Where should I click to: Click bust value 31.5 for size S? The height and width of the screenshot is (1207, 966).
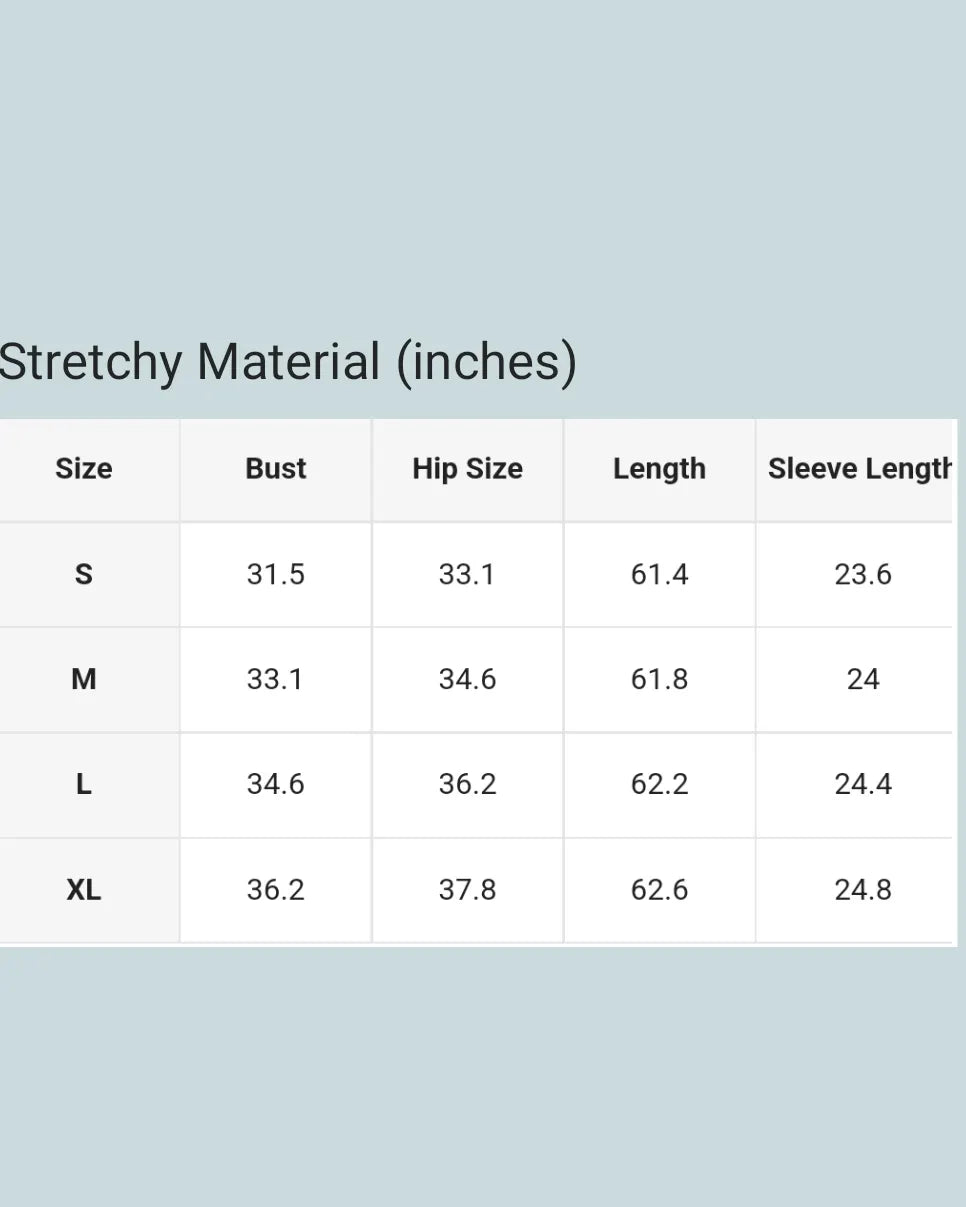276,575
